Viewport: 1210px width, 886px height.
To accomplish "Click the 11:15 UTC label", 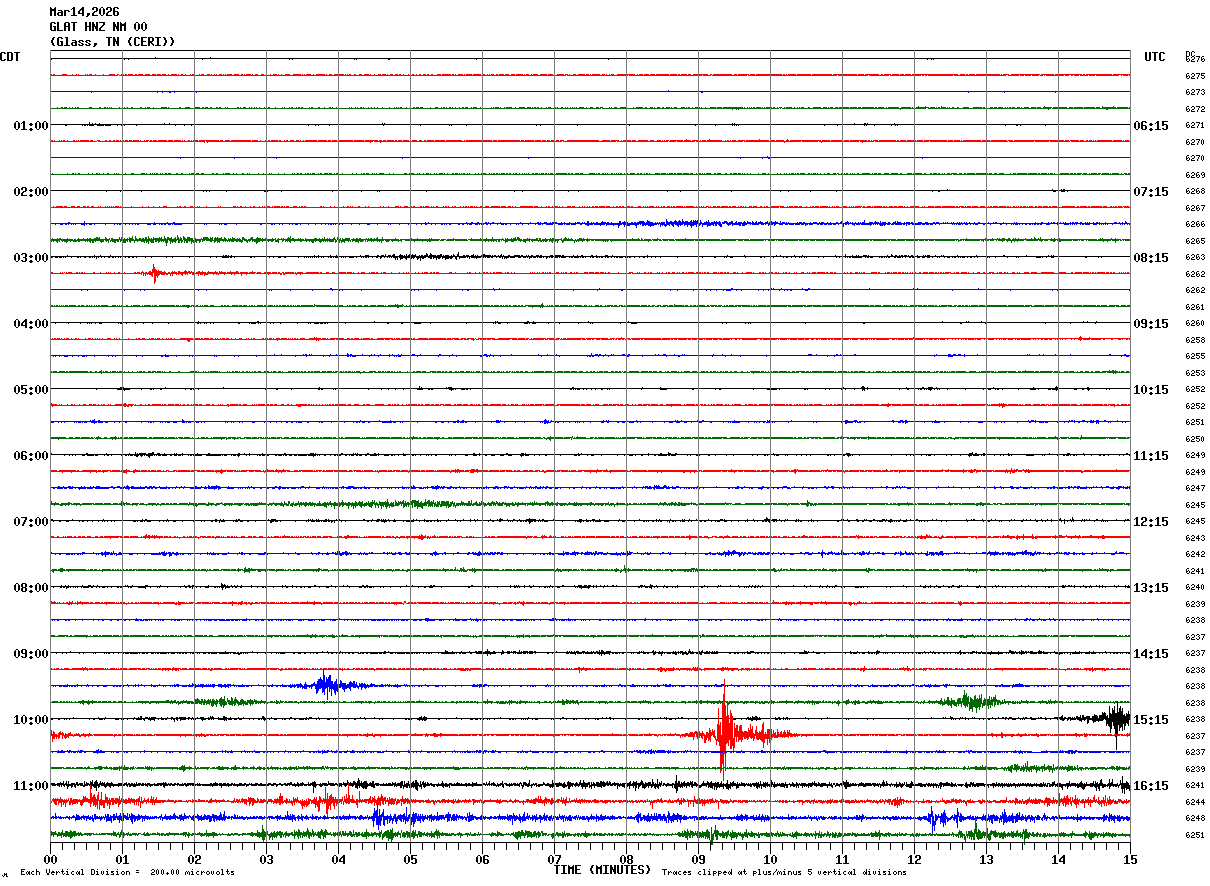I will 1151,456.
